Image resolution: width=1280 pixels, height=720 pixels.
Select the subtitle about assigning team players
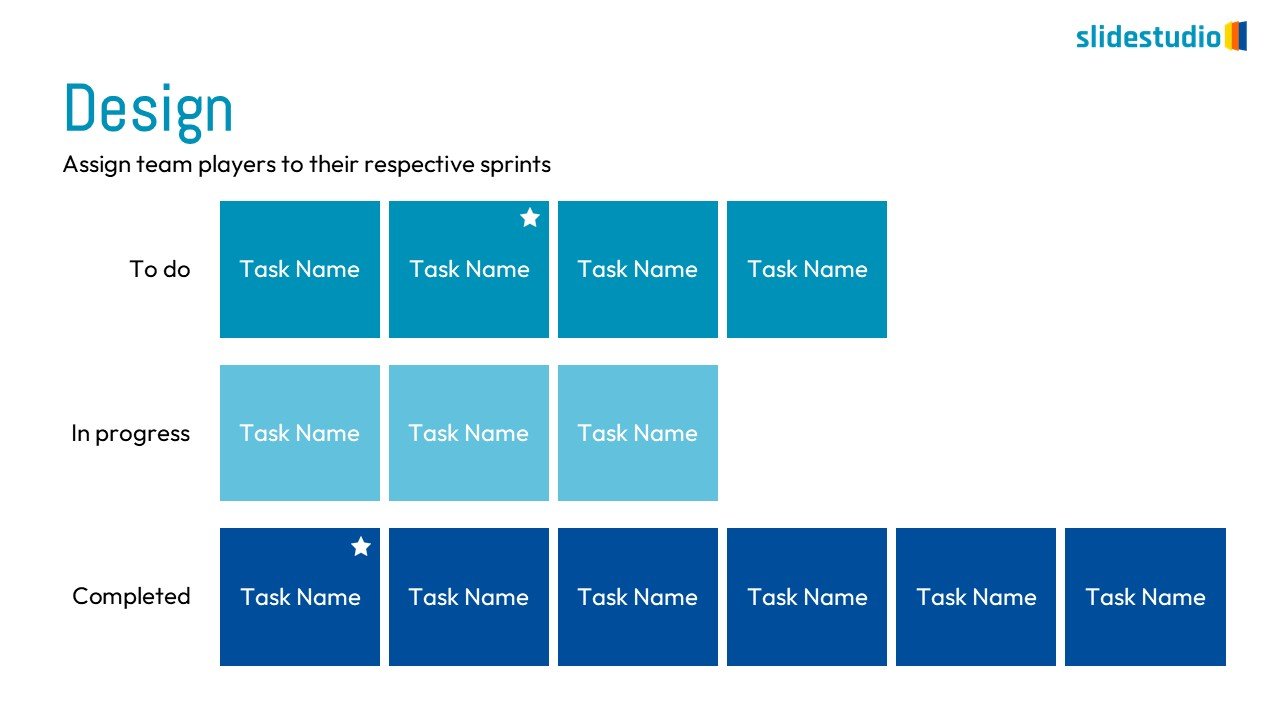[306, 164]
